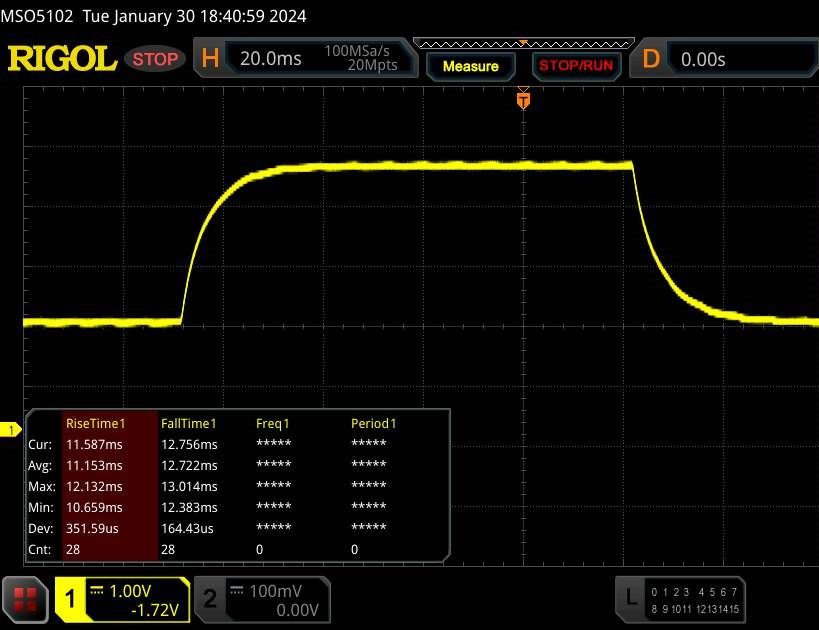Click RiseTime1 minimum value 10.659ms

94,507
